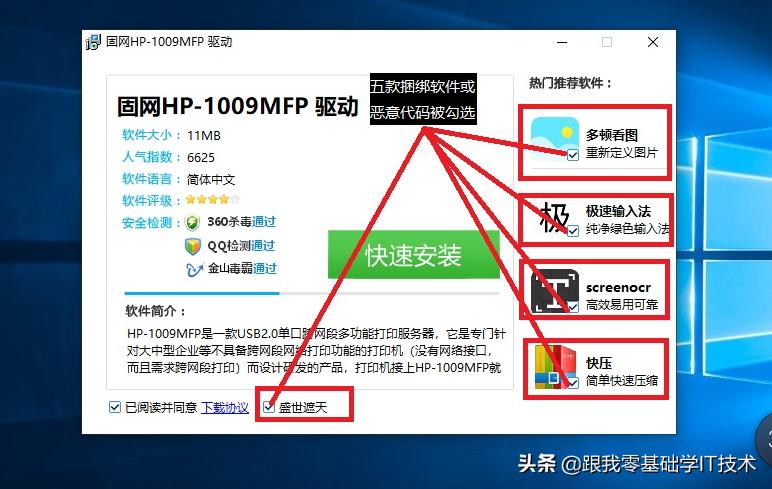
Task: Click the 简体中文 language value
Action: 211,180
